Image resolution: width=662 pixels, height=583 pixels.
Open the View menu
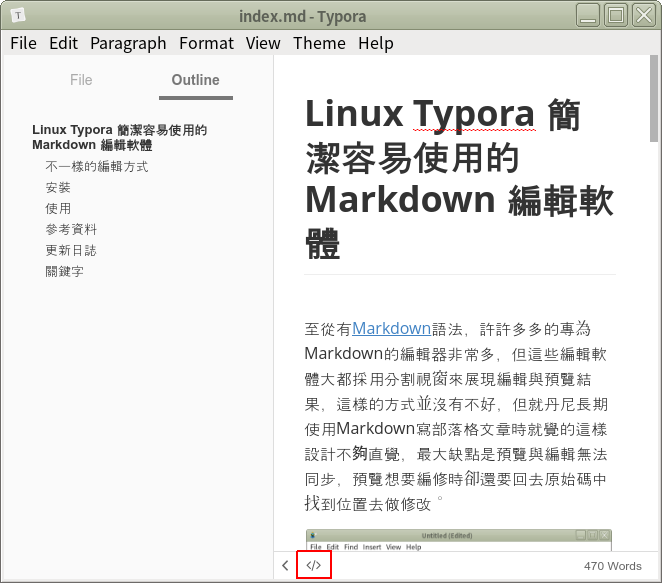(263, 43)
